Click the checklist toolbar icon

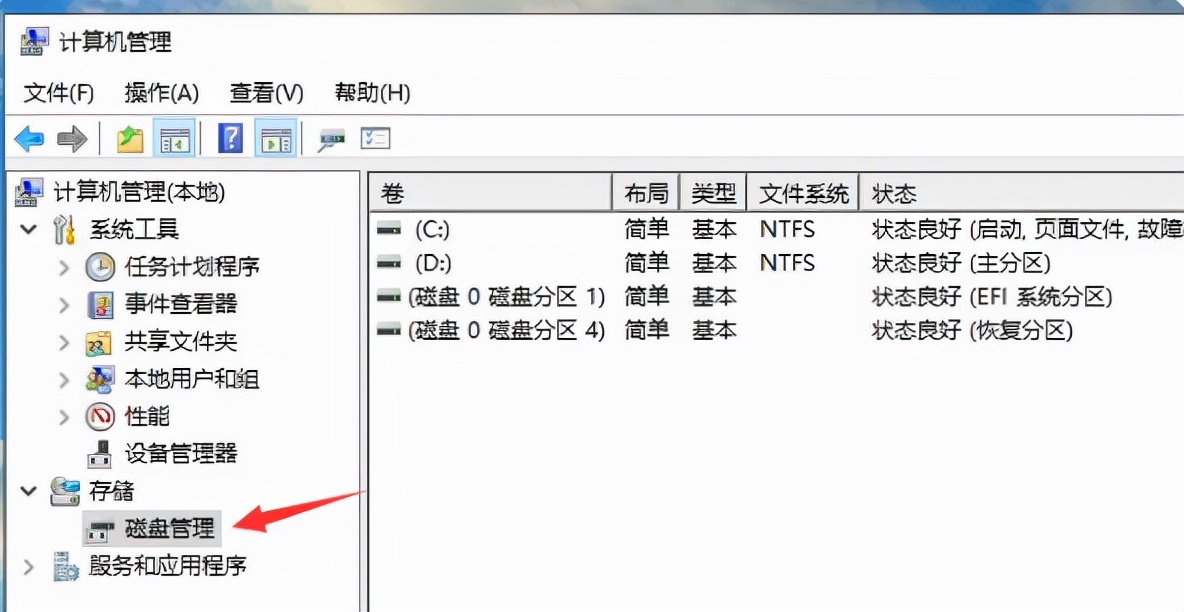(376, 139)
